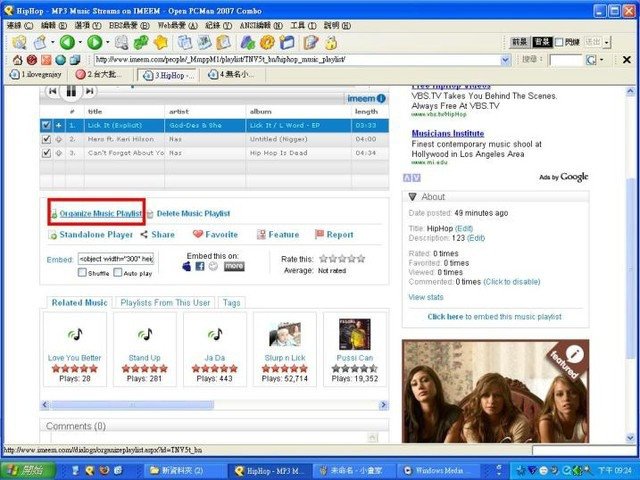Image resolution: width=640 pixels, height=480 pixels.
Task: Skip to previous track in player
Action: [53, 91]
